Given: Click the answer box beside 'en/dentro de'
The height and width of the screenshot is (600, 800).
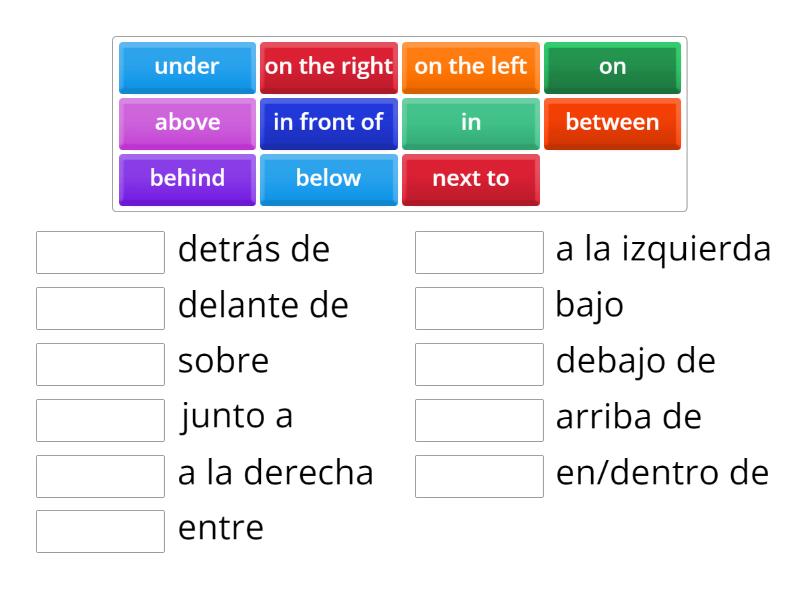Looking at the screenshot, I should pos(479,476).
